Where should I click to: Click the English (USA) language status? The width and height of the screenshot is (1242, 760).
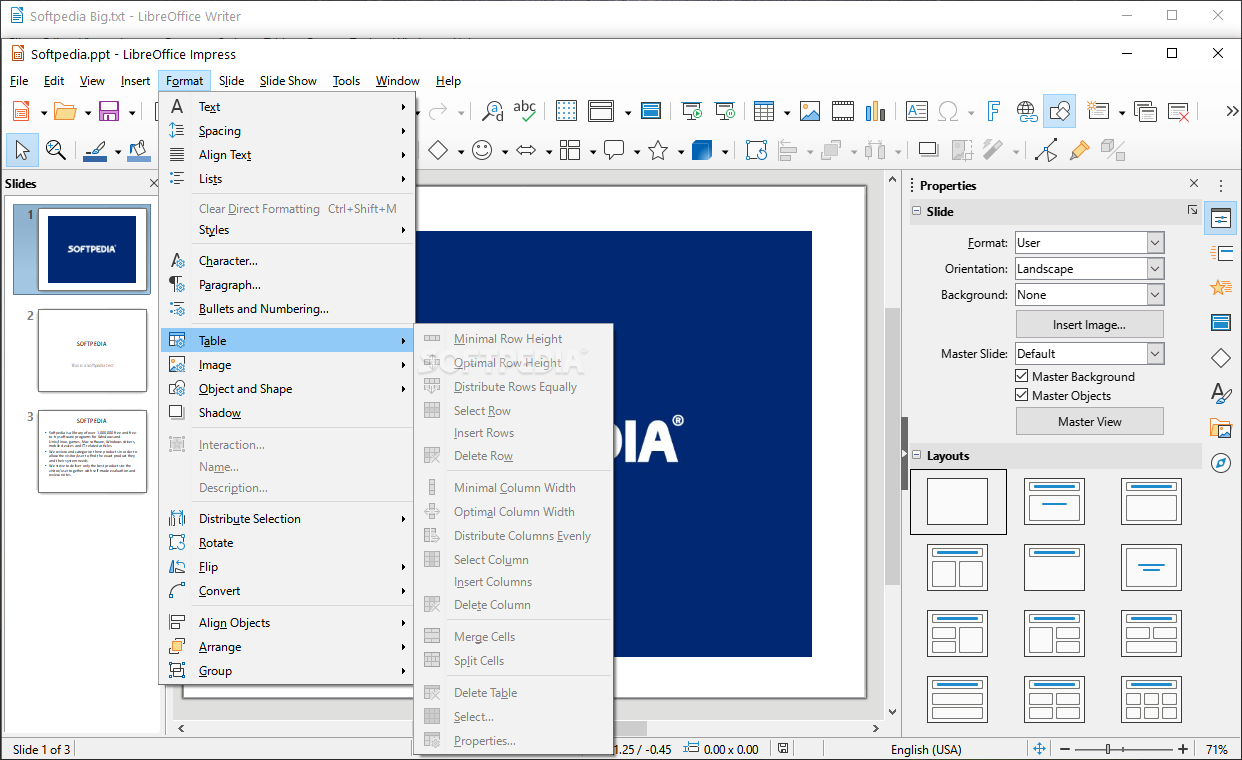(926, 749)
